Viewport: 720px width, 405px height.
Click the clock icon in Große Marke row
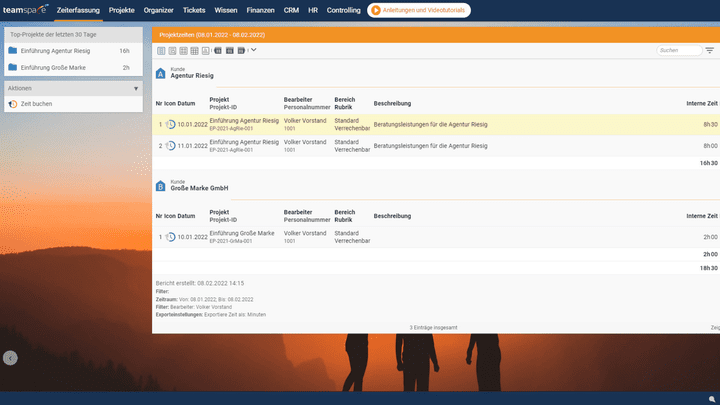[x=171, y=237]
